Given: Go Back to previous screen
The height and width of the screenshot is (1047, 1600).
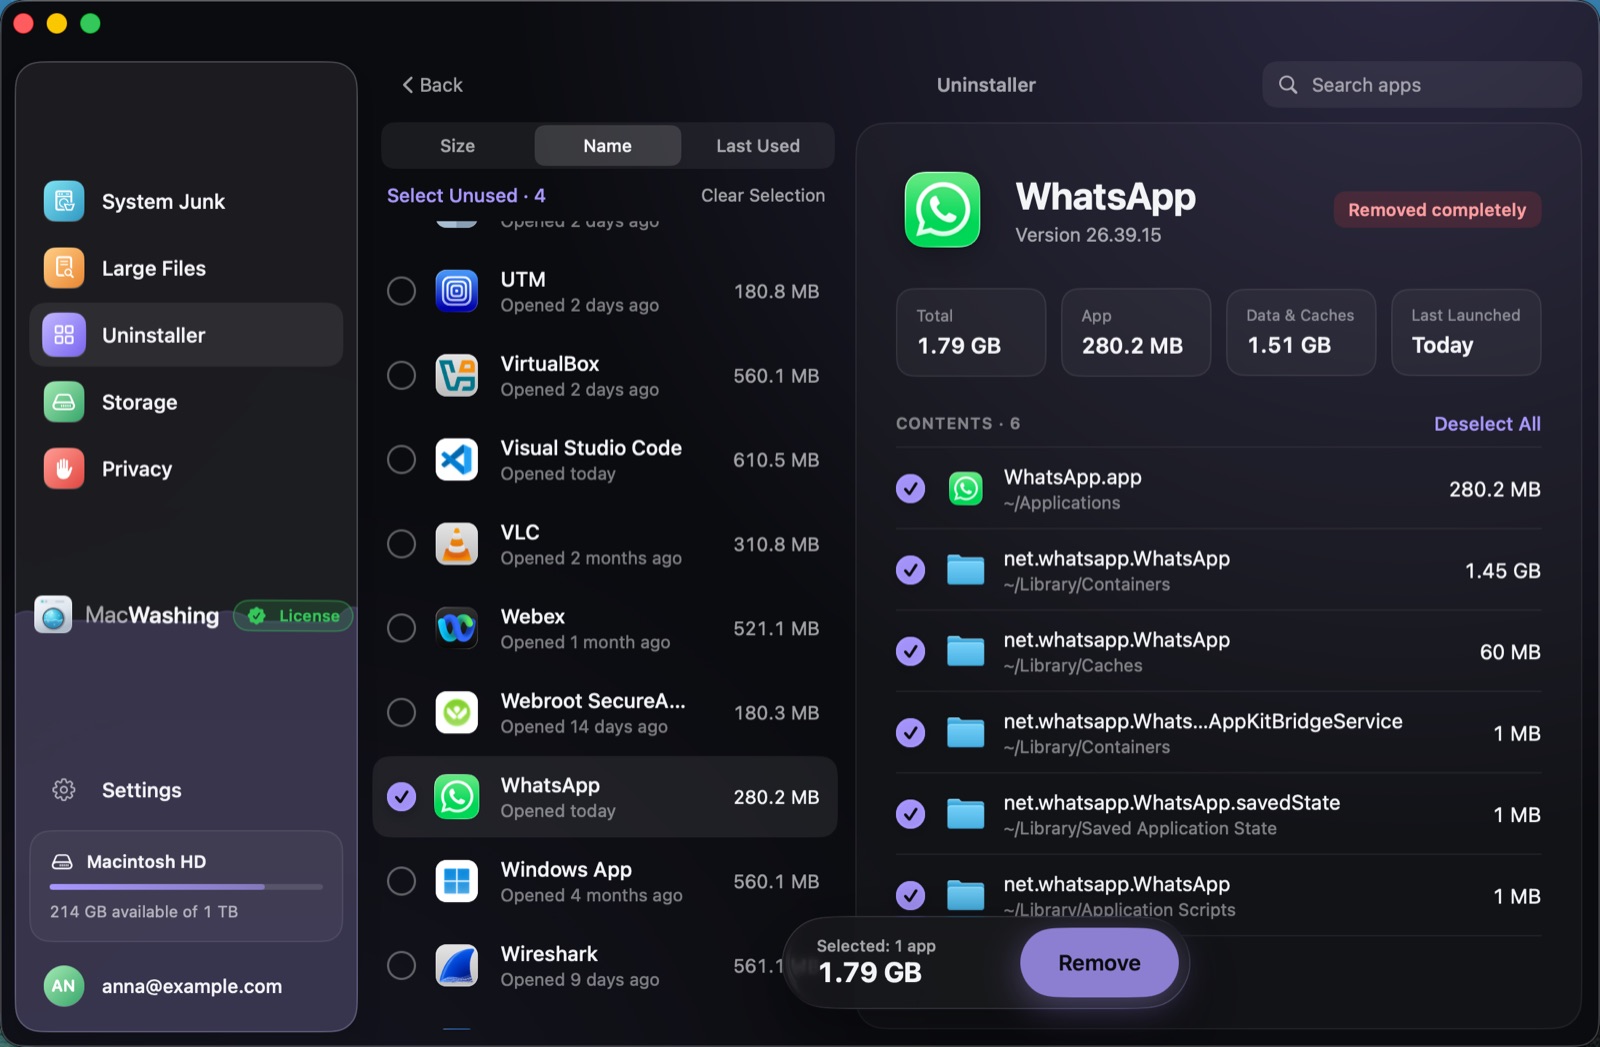Looking at the screenshot, I should pos(432,85).
